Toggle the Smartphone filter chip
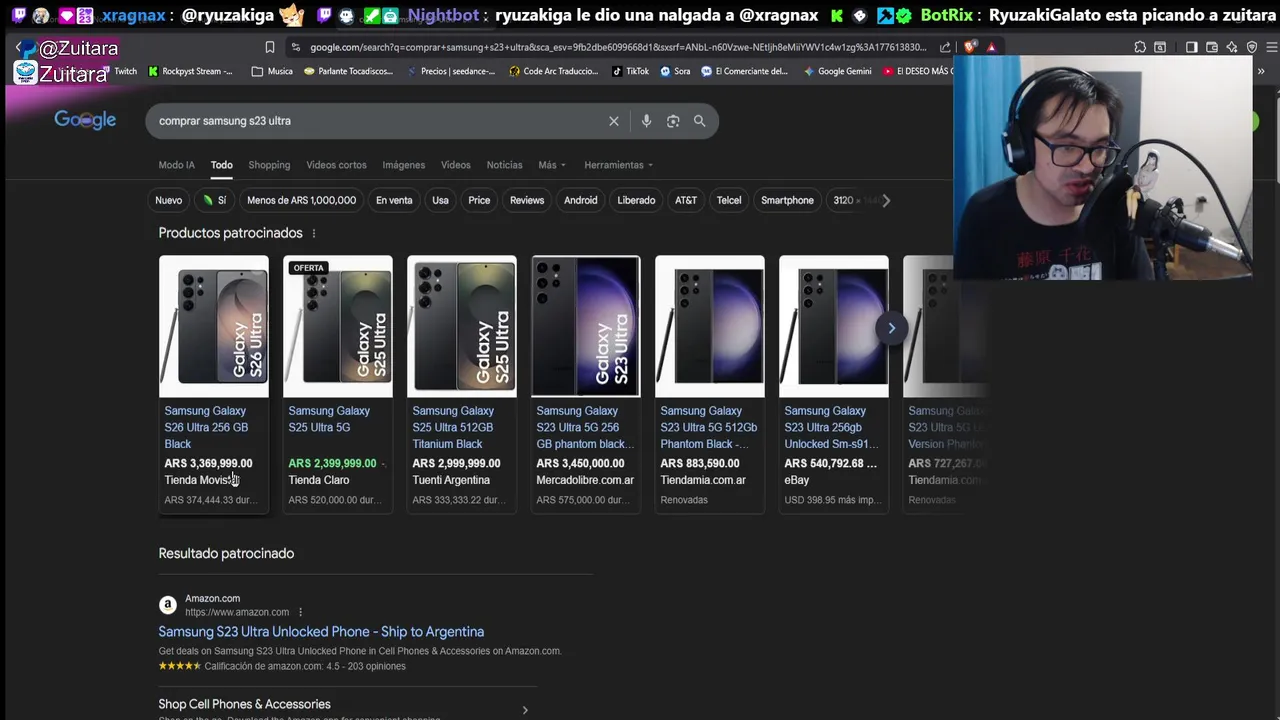This screenshot has height=720, width=1280. tap(787, 200)
